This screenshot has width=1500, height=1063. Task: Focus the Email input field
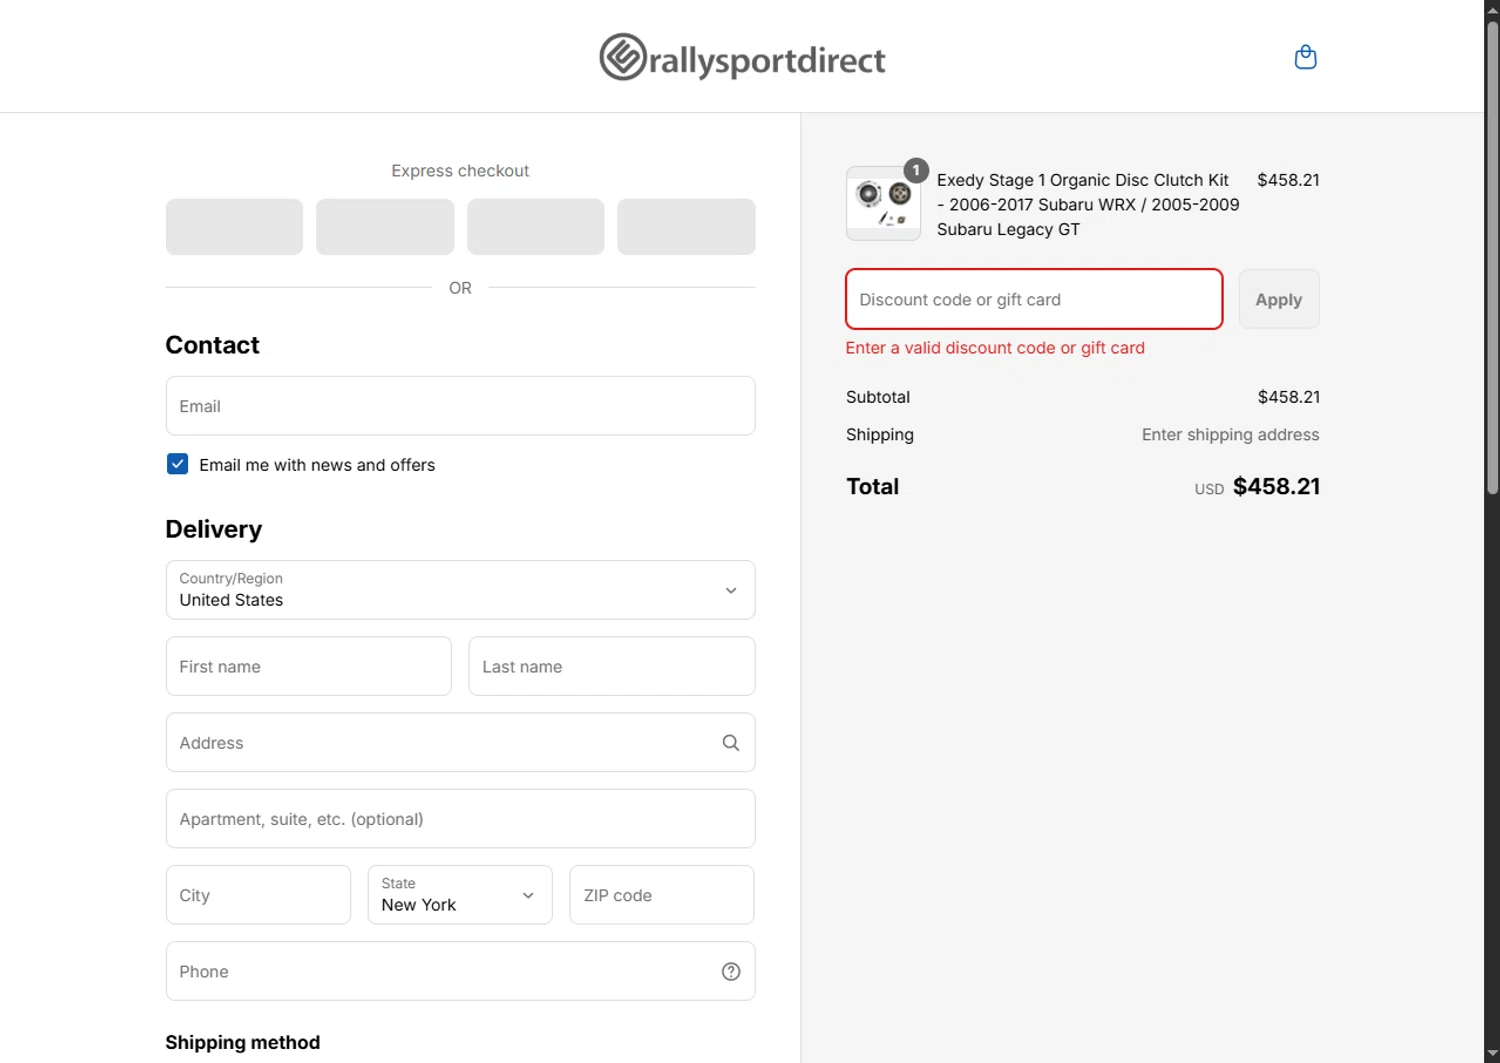tap(460, 406)
